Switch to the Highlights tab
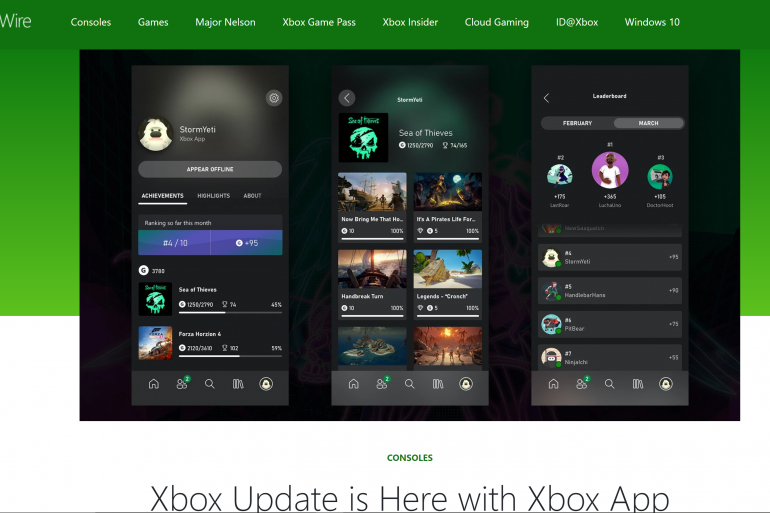The image size is (770, 513). pos(213,196)
